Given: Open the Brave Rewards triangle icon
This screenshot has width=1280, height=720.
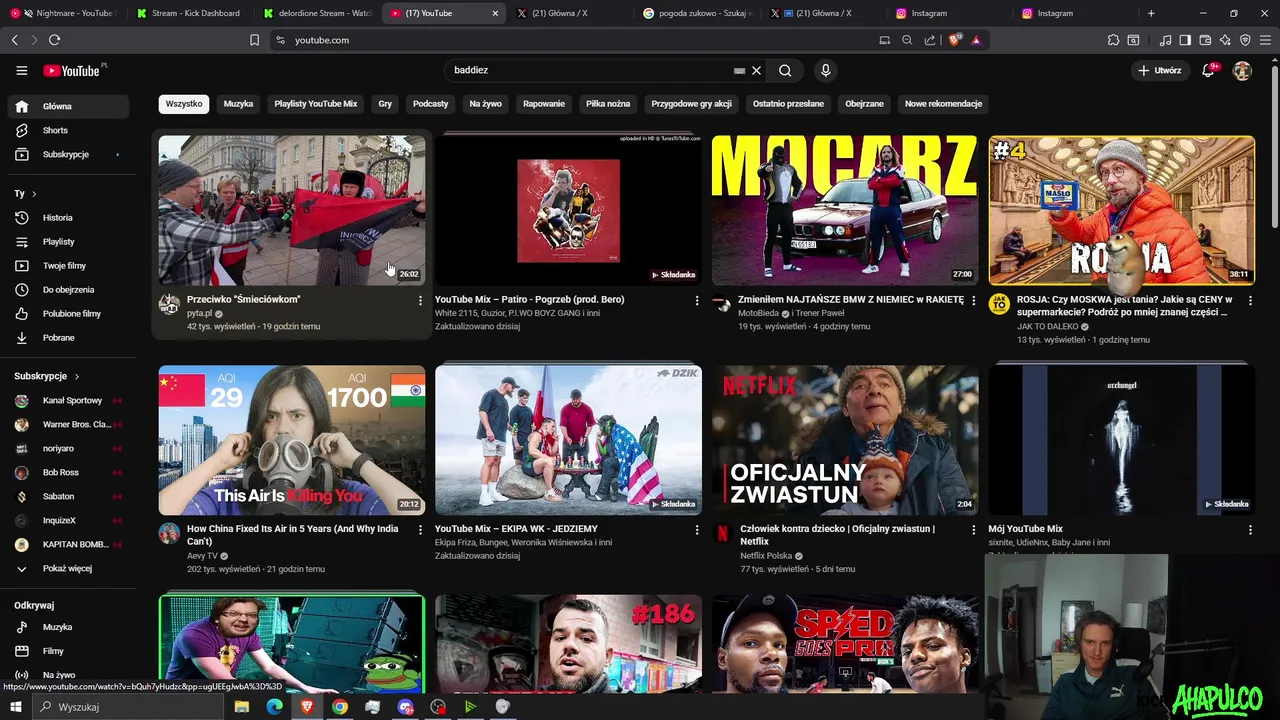Looking at the screenshot, I should [x=976, y=40].
